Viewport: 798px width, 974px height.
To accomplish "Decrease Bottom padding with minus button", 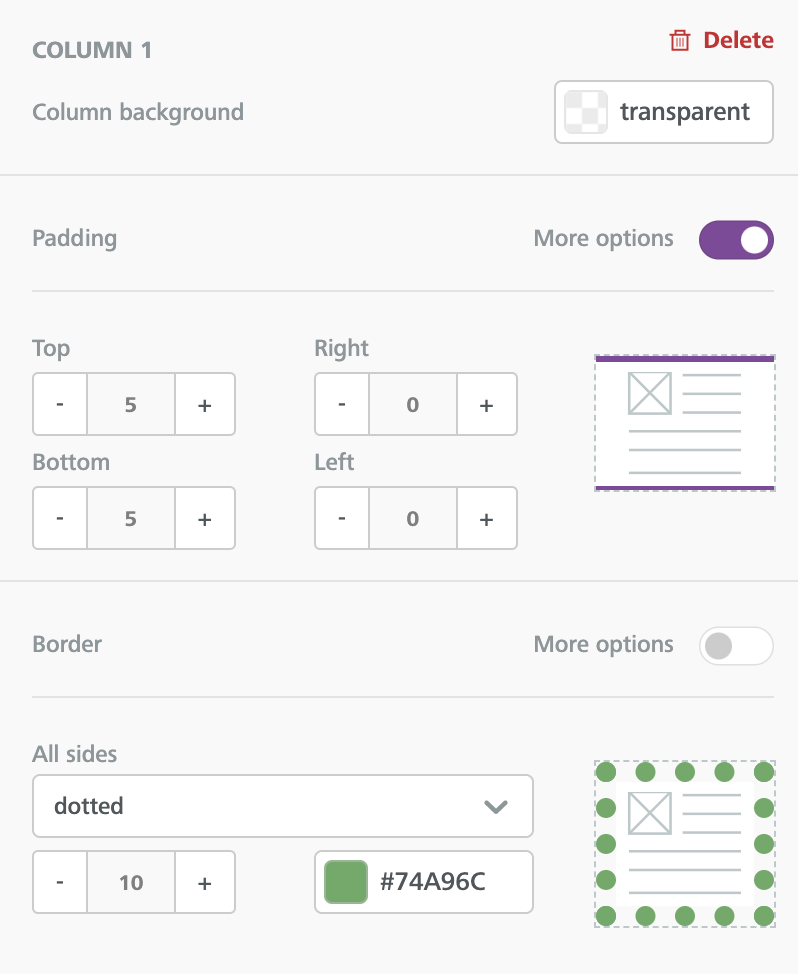I will pyautogui.click(x=60, y=518).
